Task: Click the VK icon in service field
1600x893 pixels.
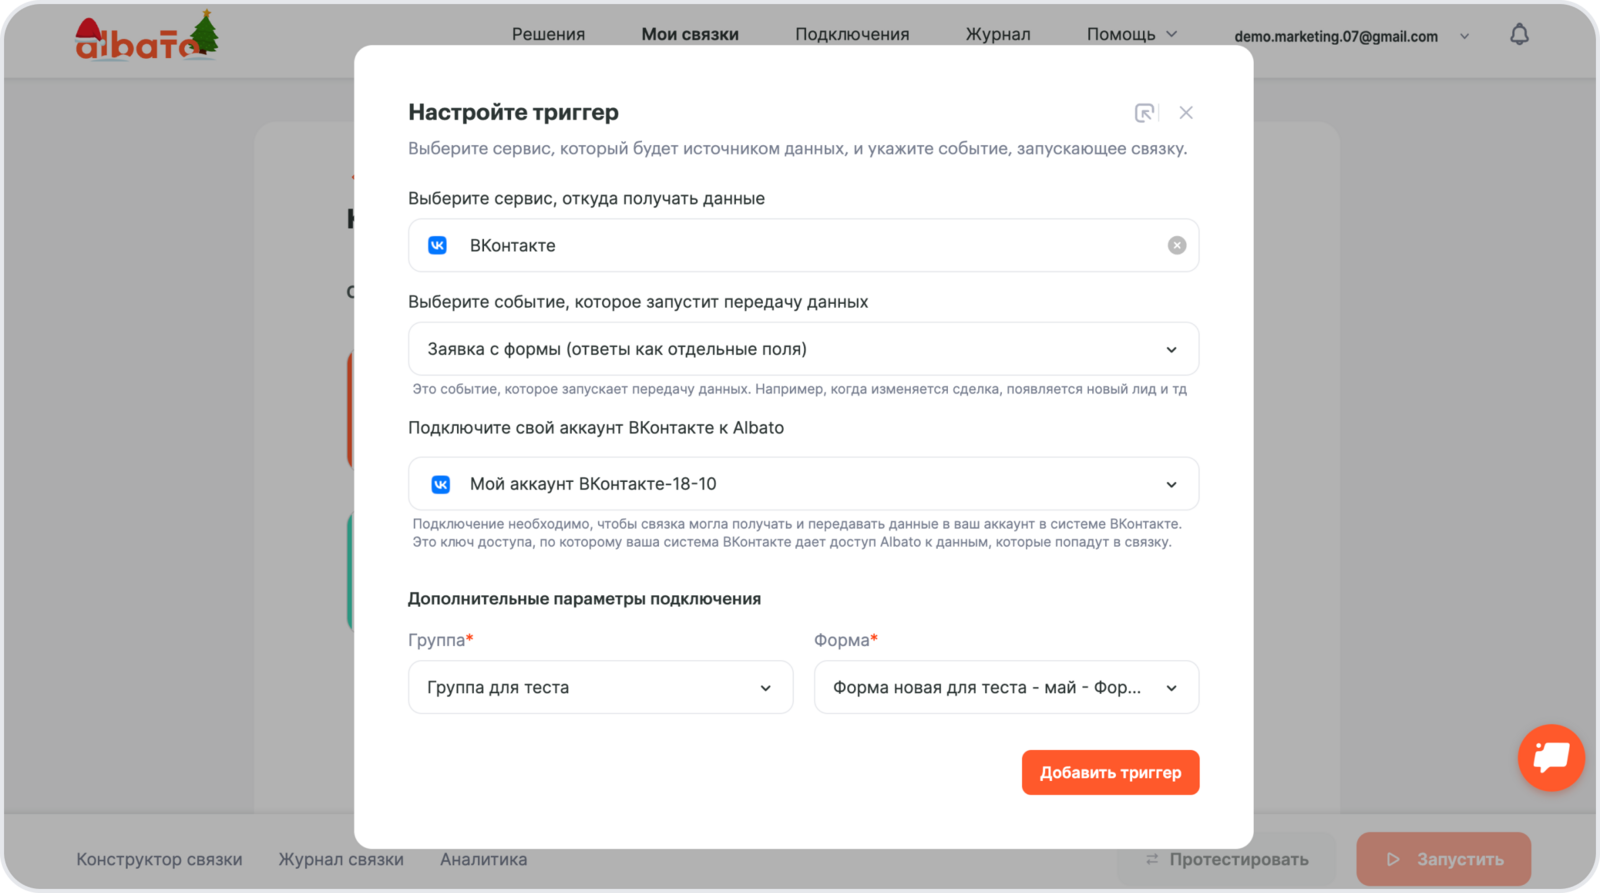Action: tap(438, 246)
